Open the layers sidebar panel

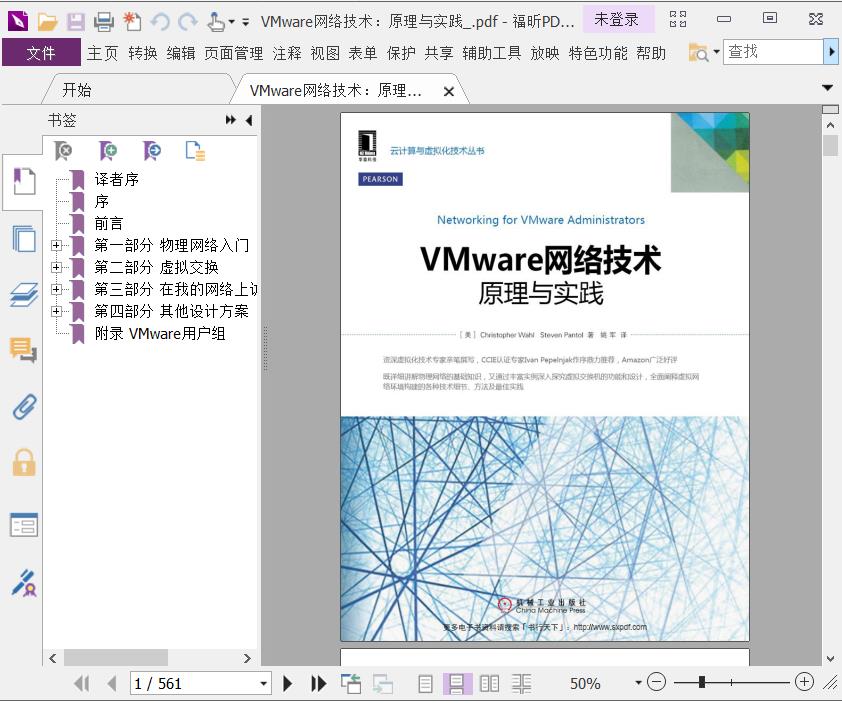point(24,294)
